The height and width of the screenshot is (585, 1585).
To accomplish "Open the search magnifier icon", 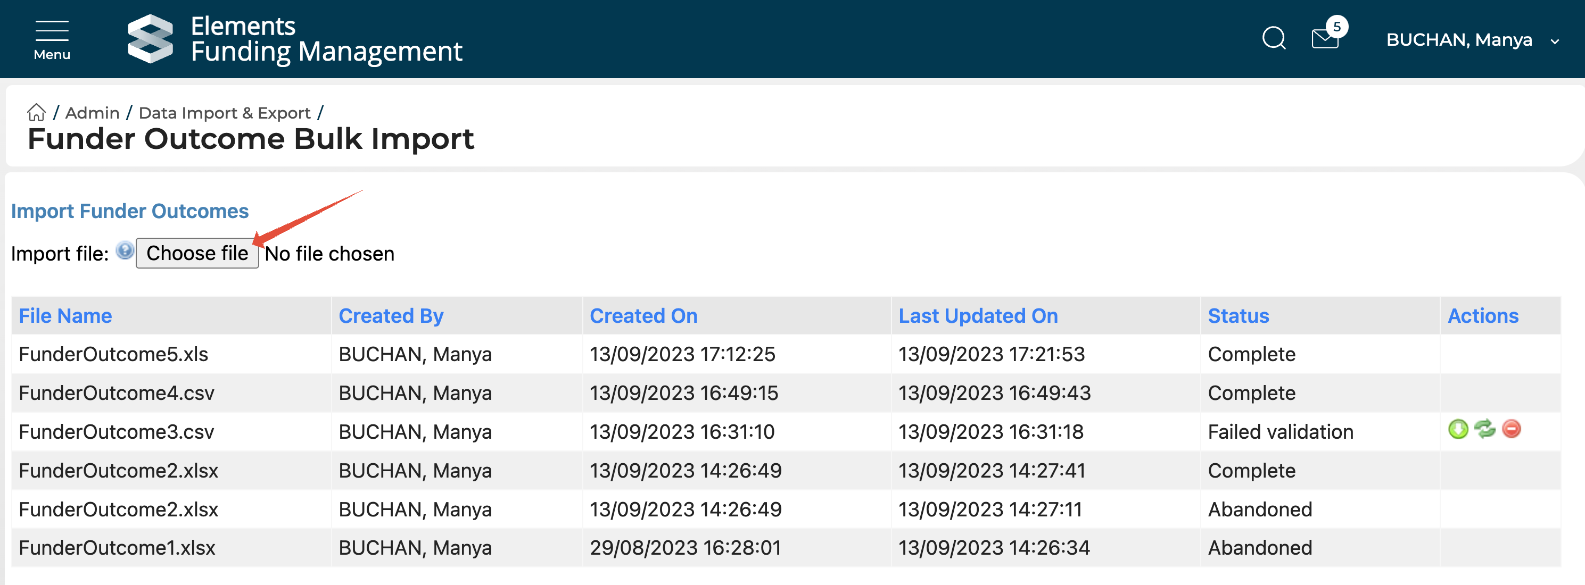I will coord(1274,39).
